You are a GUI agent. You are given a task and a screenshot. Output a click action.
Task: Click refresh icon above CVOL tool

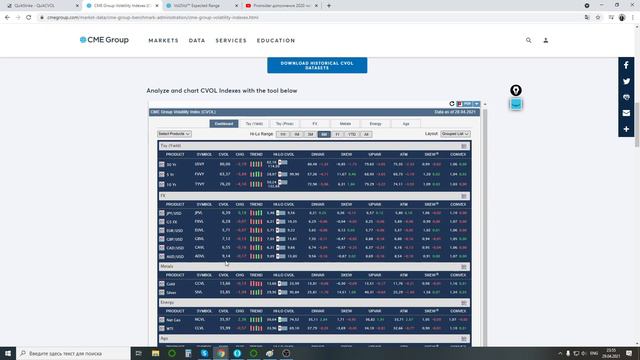452,104
